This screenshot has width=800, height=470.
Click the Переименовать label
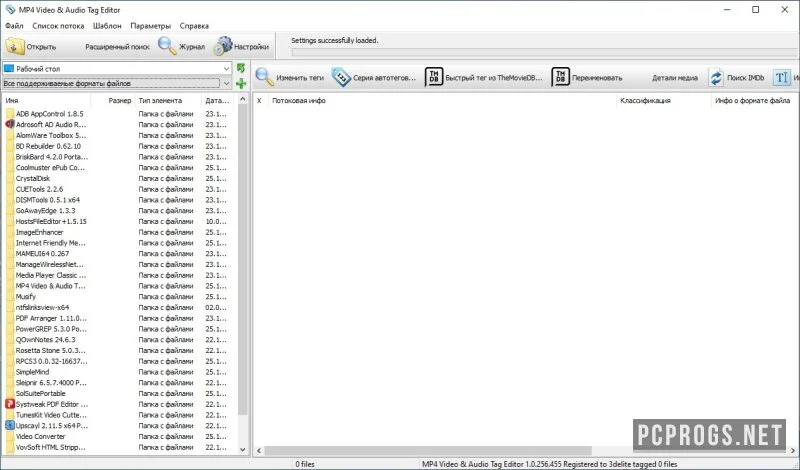click(x=597, y=78)
